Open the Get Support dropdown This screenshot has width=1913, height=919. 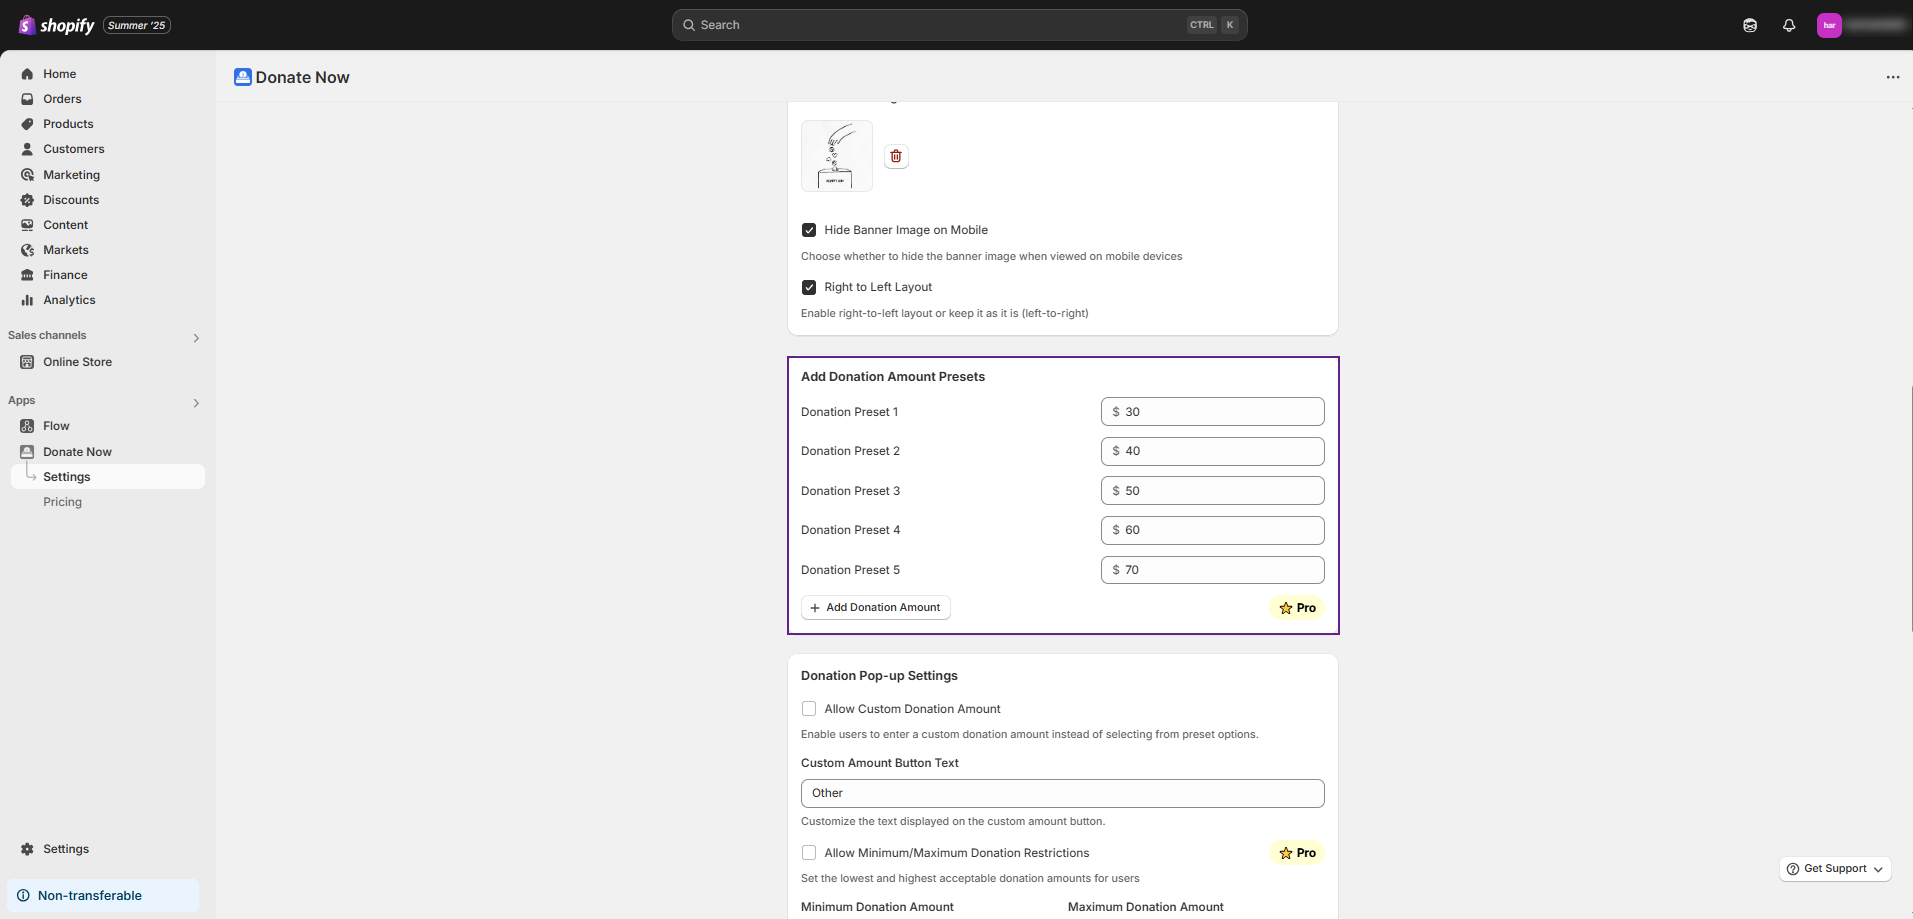pos(1835,869)
